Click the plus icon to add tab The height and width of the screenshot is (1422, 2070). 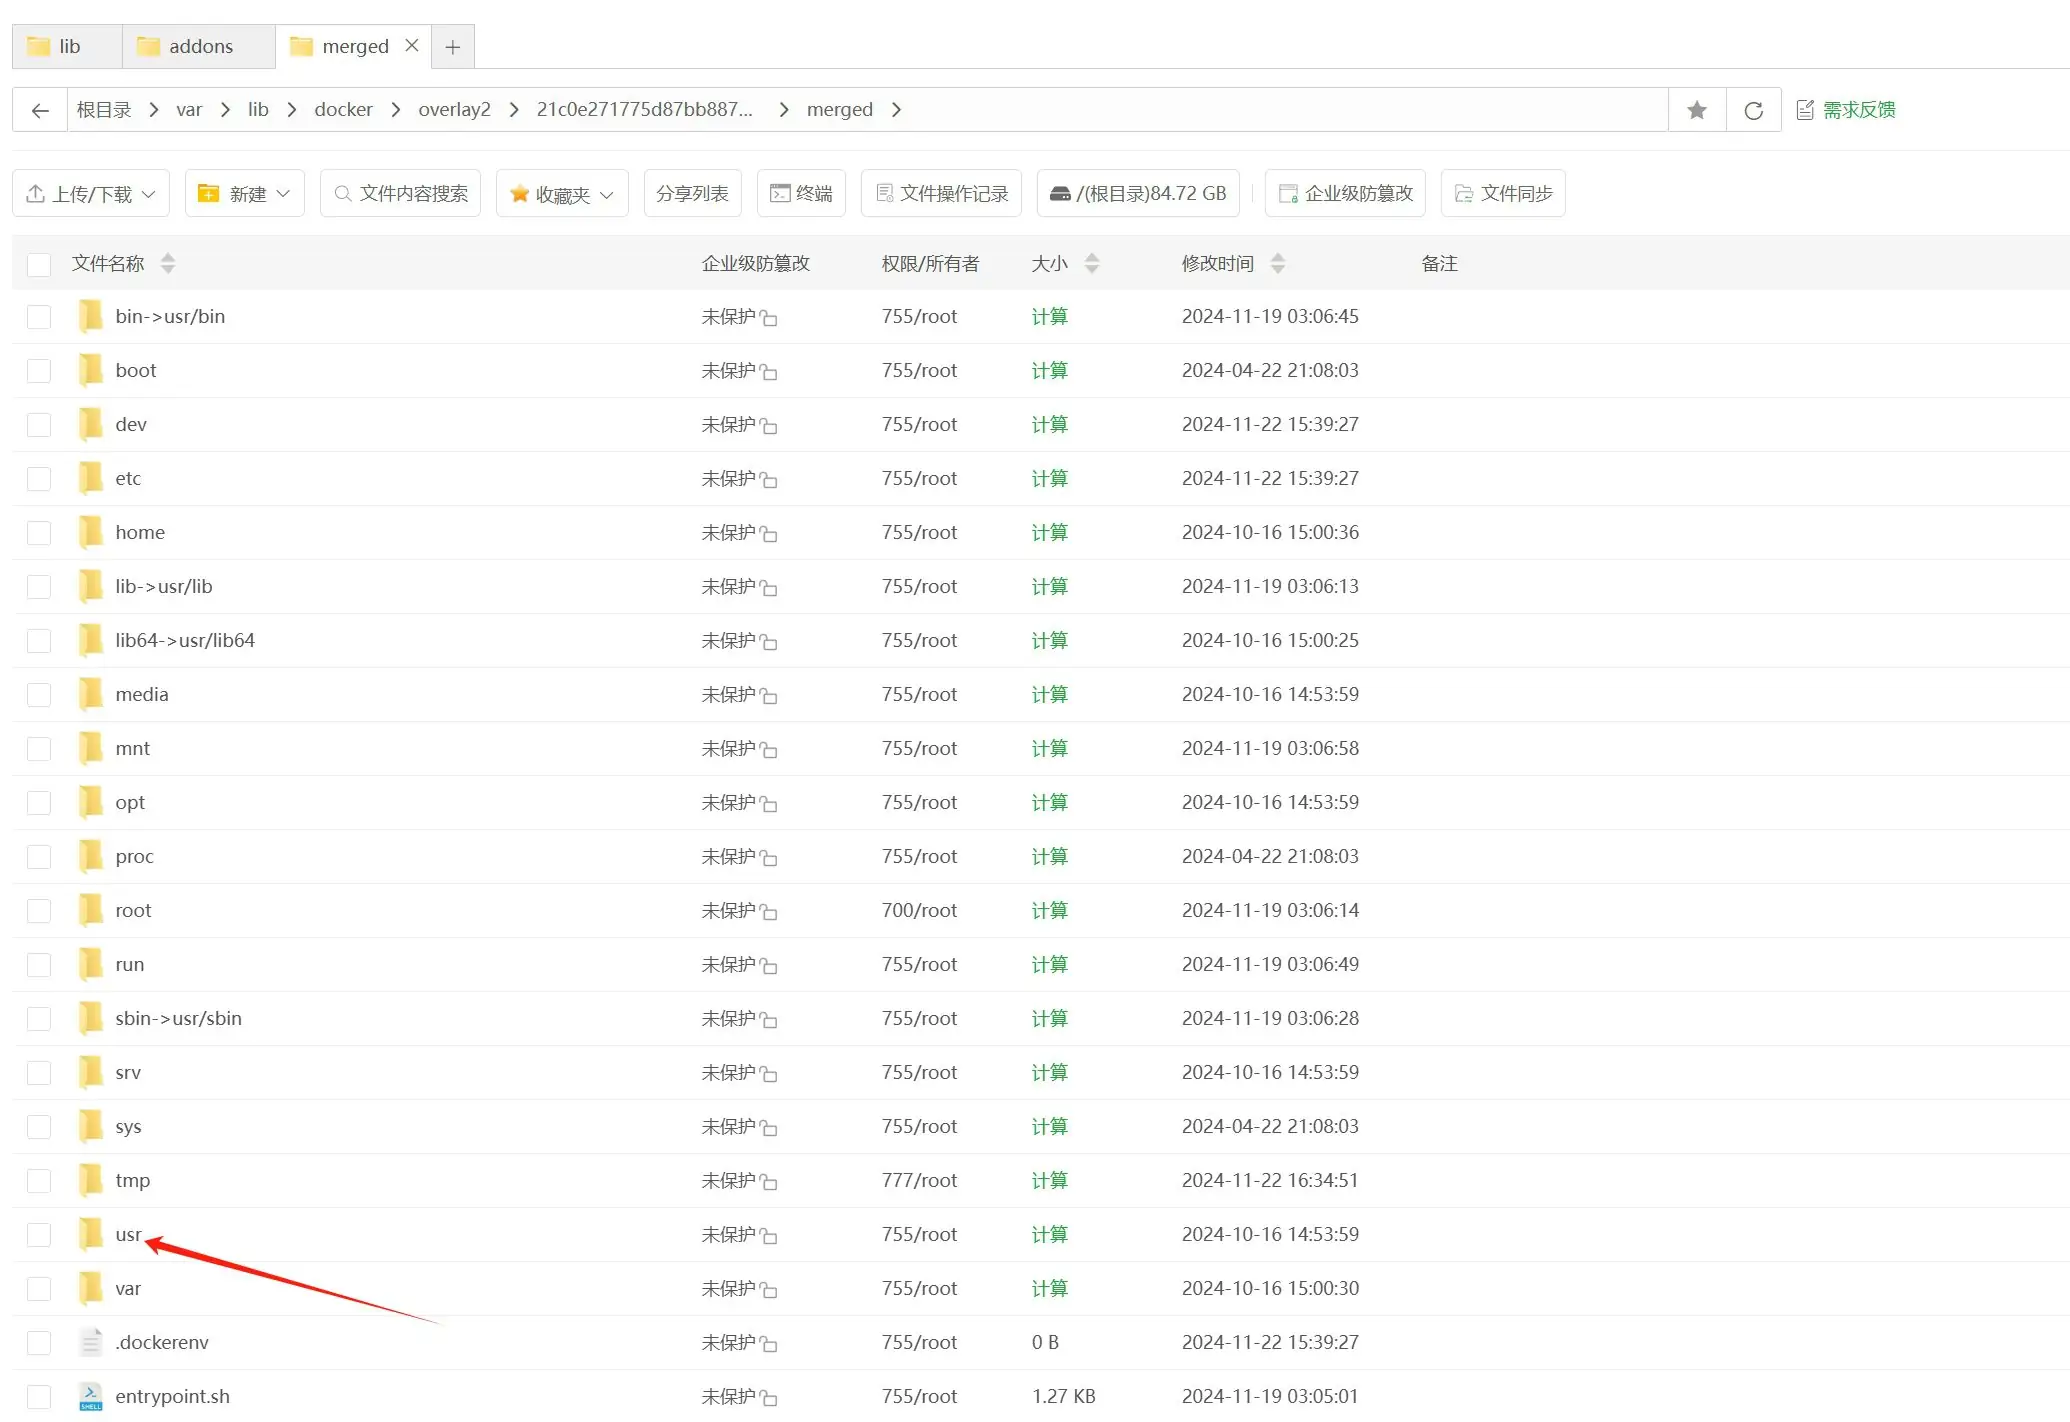coord(453,47)
